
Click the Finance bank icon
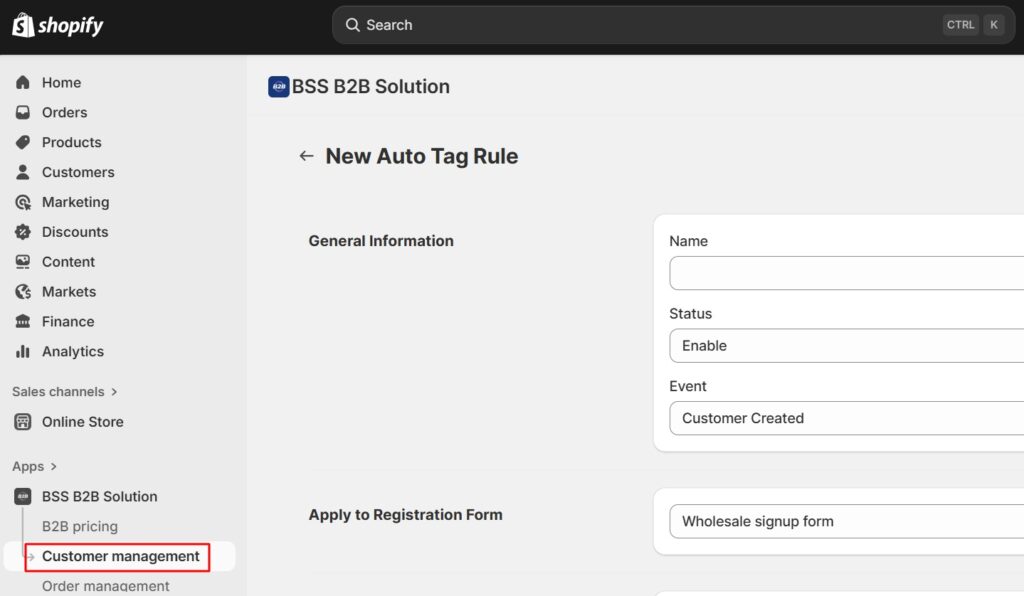[23, 321]
